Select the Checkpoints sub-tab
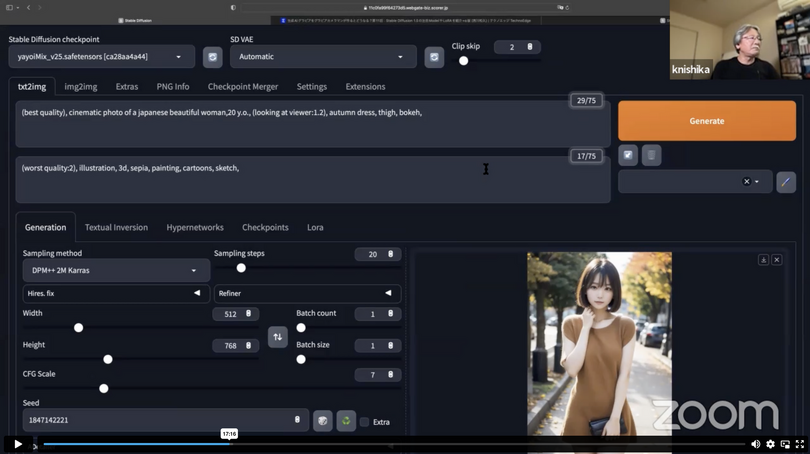The width and height of the screenshot is (810, 454). 265,227
